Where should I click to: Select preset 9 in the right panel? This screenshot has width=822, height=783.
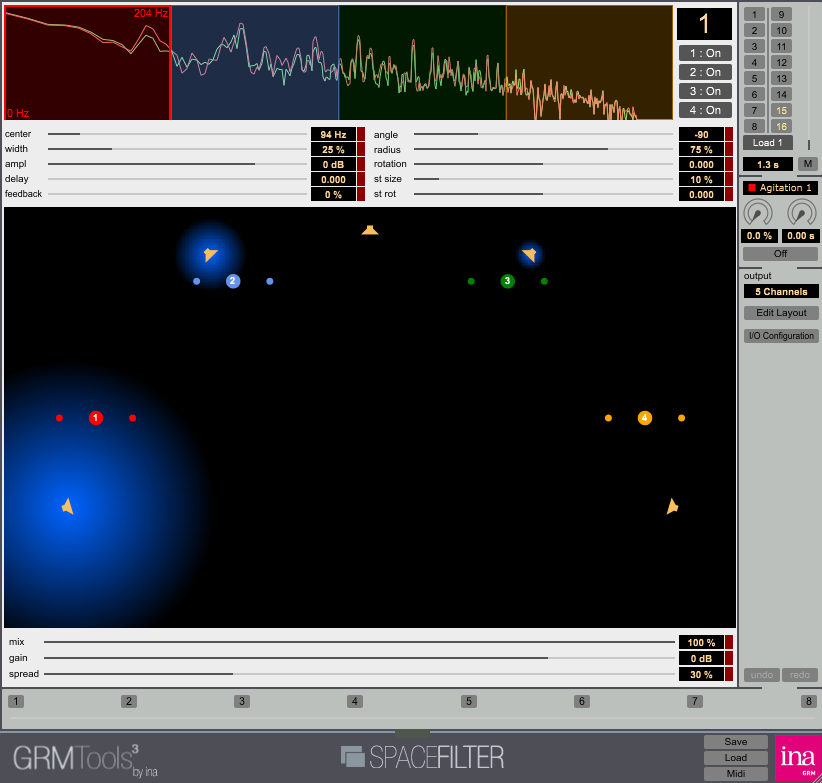tap(781, 15)
